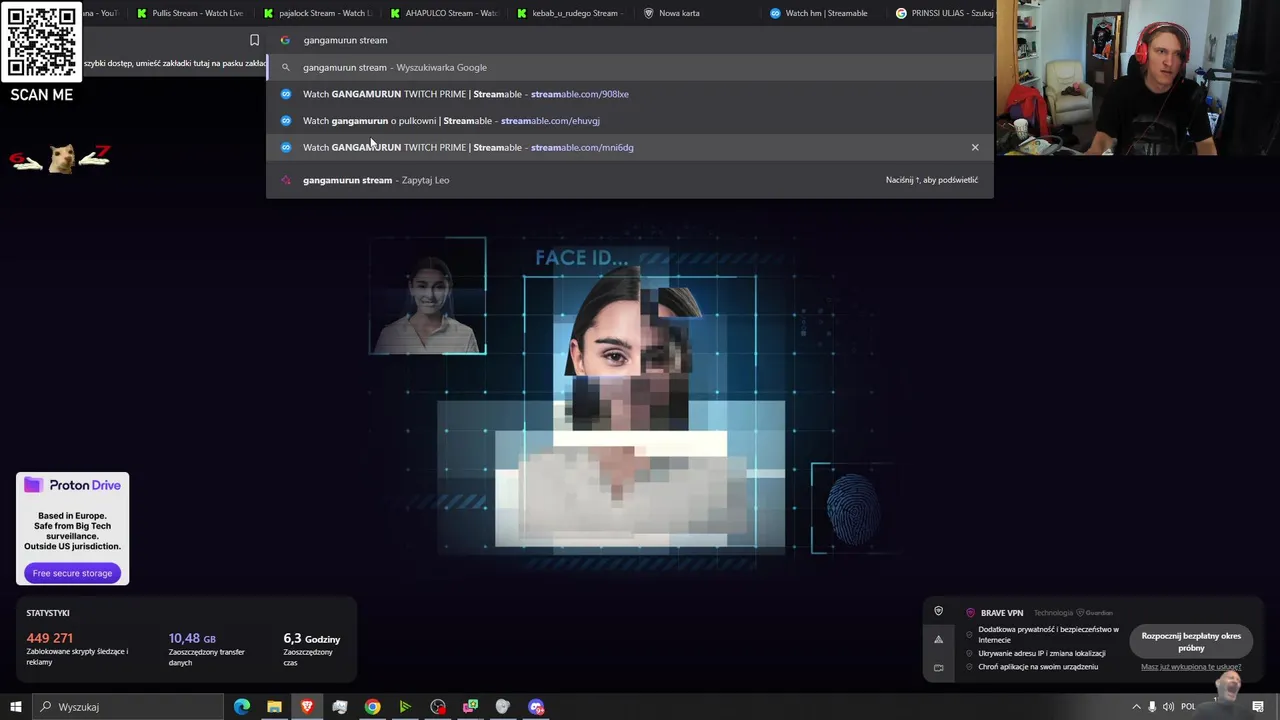Click the Leo icon in suggestions
Viewport: 1280px width, 720px height.
click(x=285, y=180)
